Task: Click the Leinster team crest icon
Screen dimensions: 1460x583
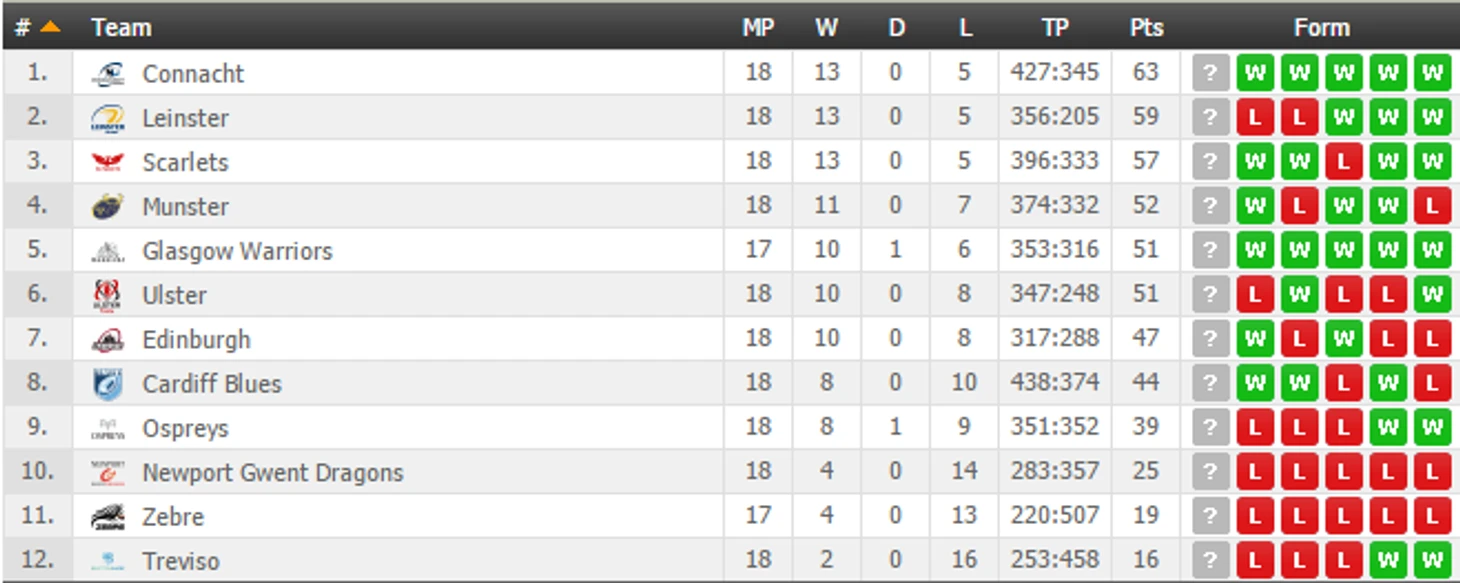Action: (x=108, y=118)
